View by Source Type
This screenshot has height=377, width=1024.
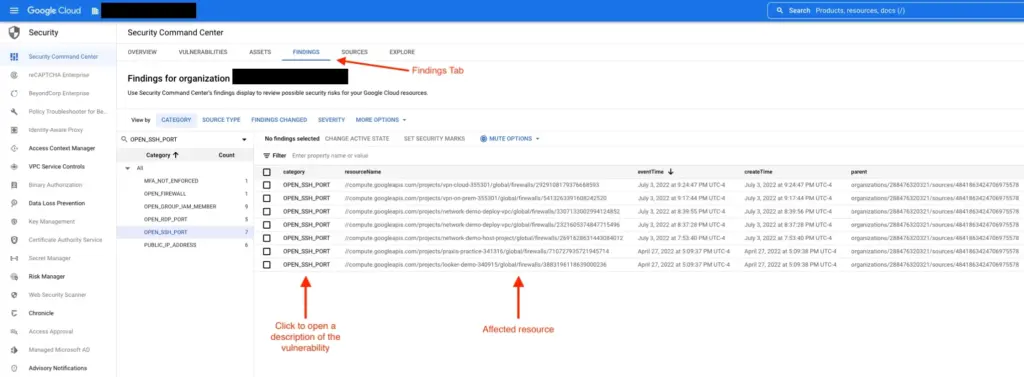pyautogui.click(x=221, y=120)
